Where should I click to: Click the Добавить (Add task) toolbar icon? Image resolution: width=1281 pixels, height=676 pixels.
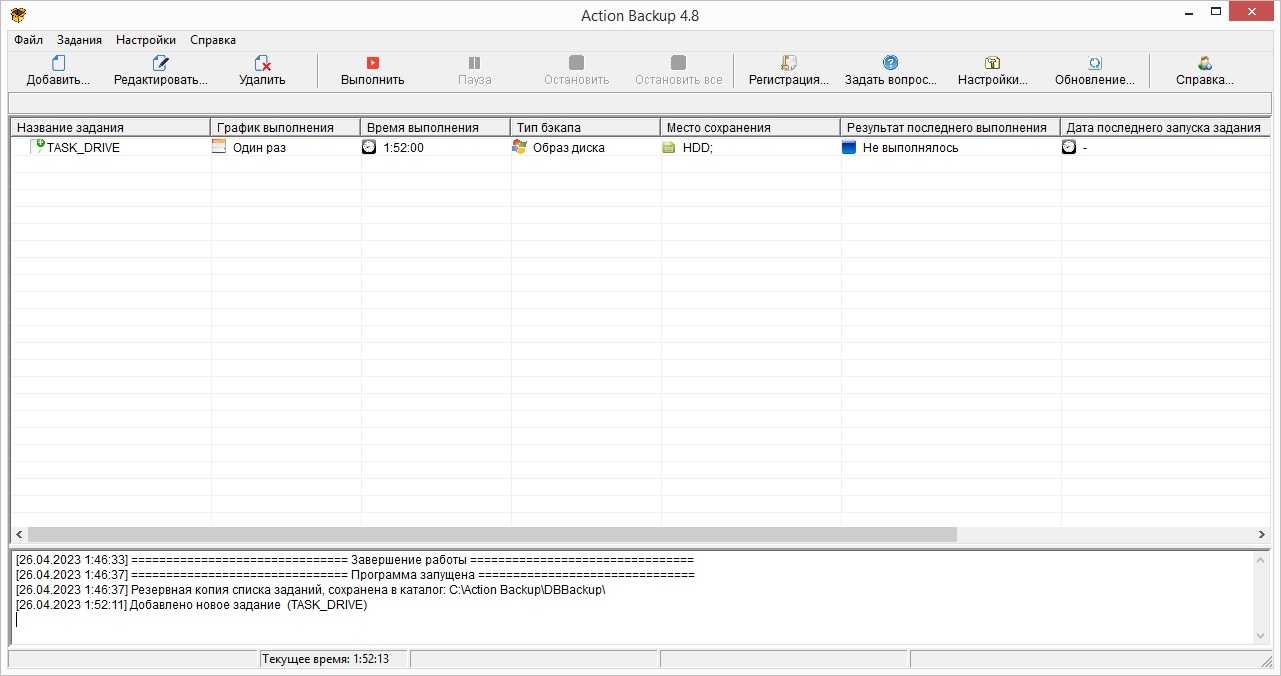(58, 64)
